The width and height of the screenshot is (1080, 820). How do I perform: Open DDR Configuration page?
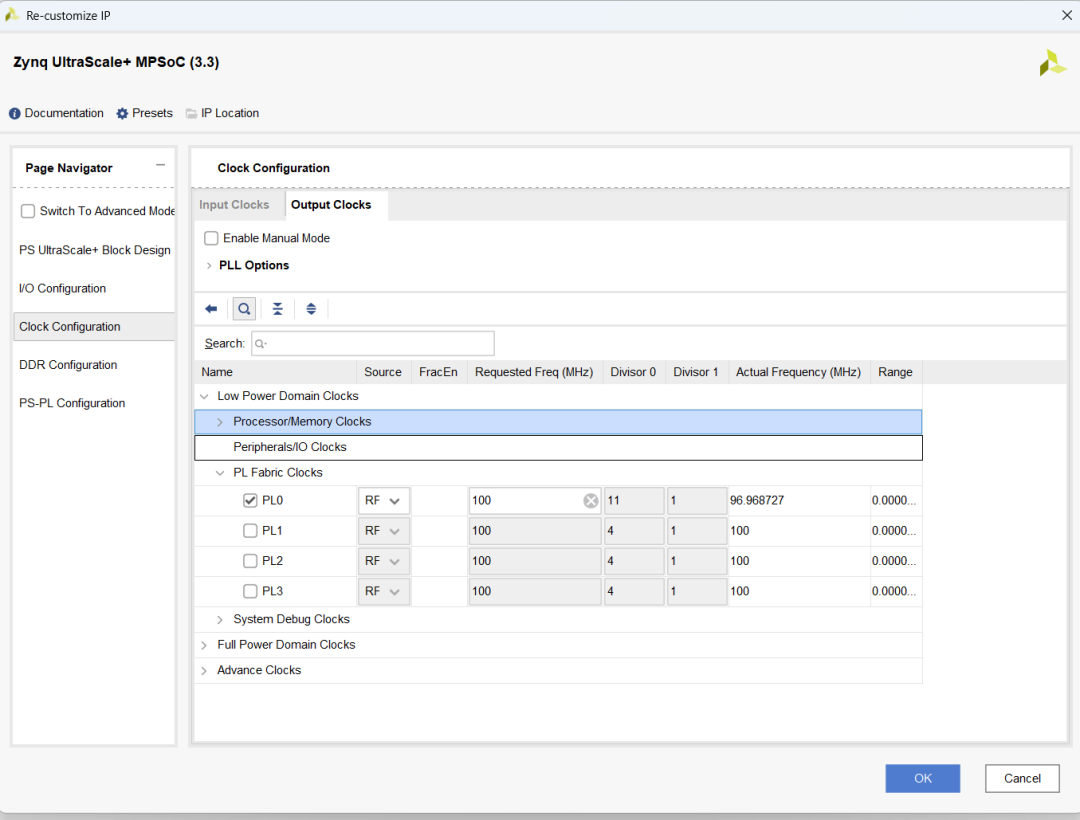point(68,365)
